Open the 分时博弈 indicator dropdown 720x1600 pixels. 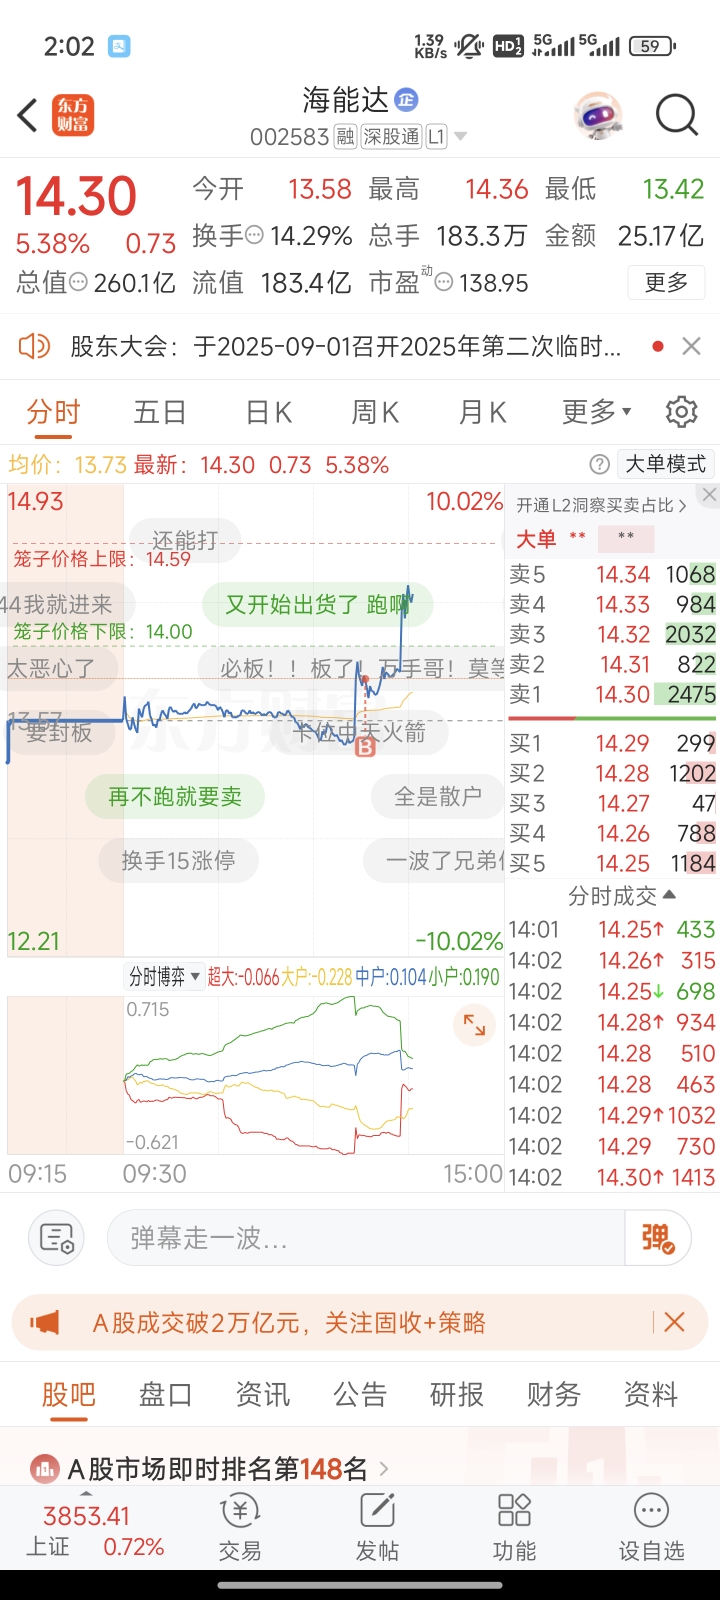coord(165,977)
